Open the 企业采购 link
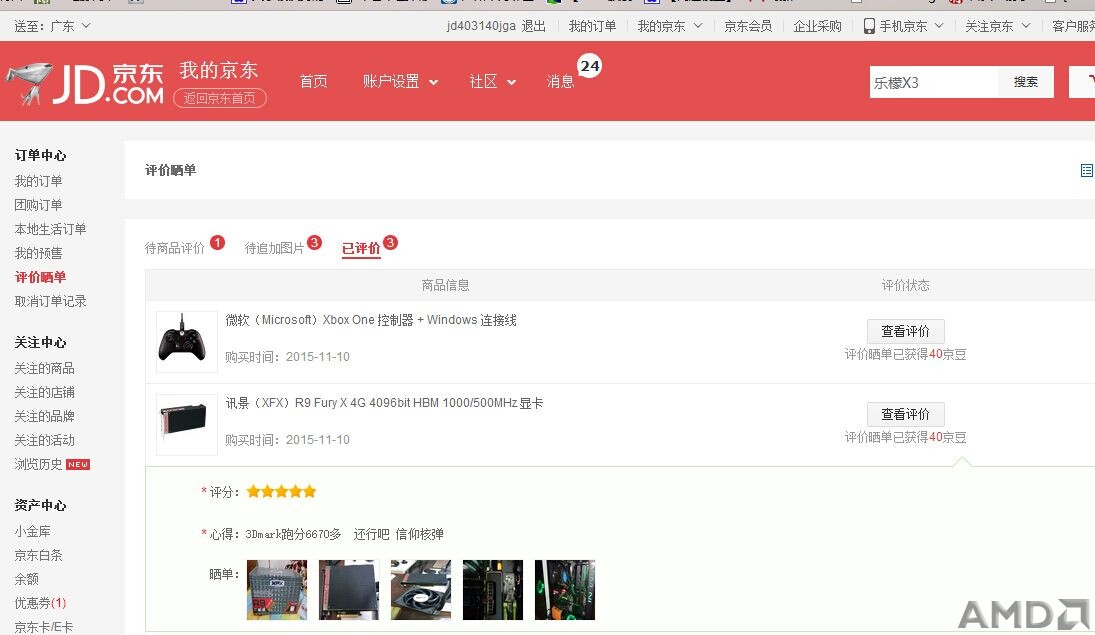1095x635 pixels. coord(817,26)
